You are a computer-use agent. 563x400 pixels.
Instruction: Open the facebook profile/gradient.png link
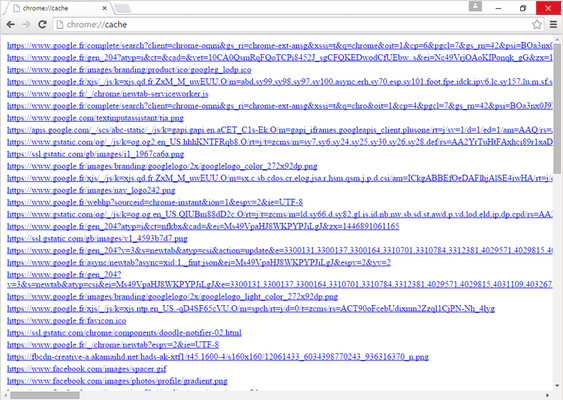coord(117,381)
